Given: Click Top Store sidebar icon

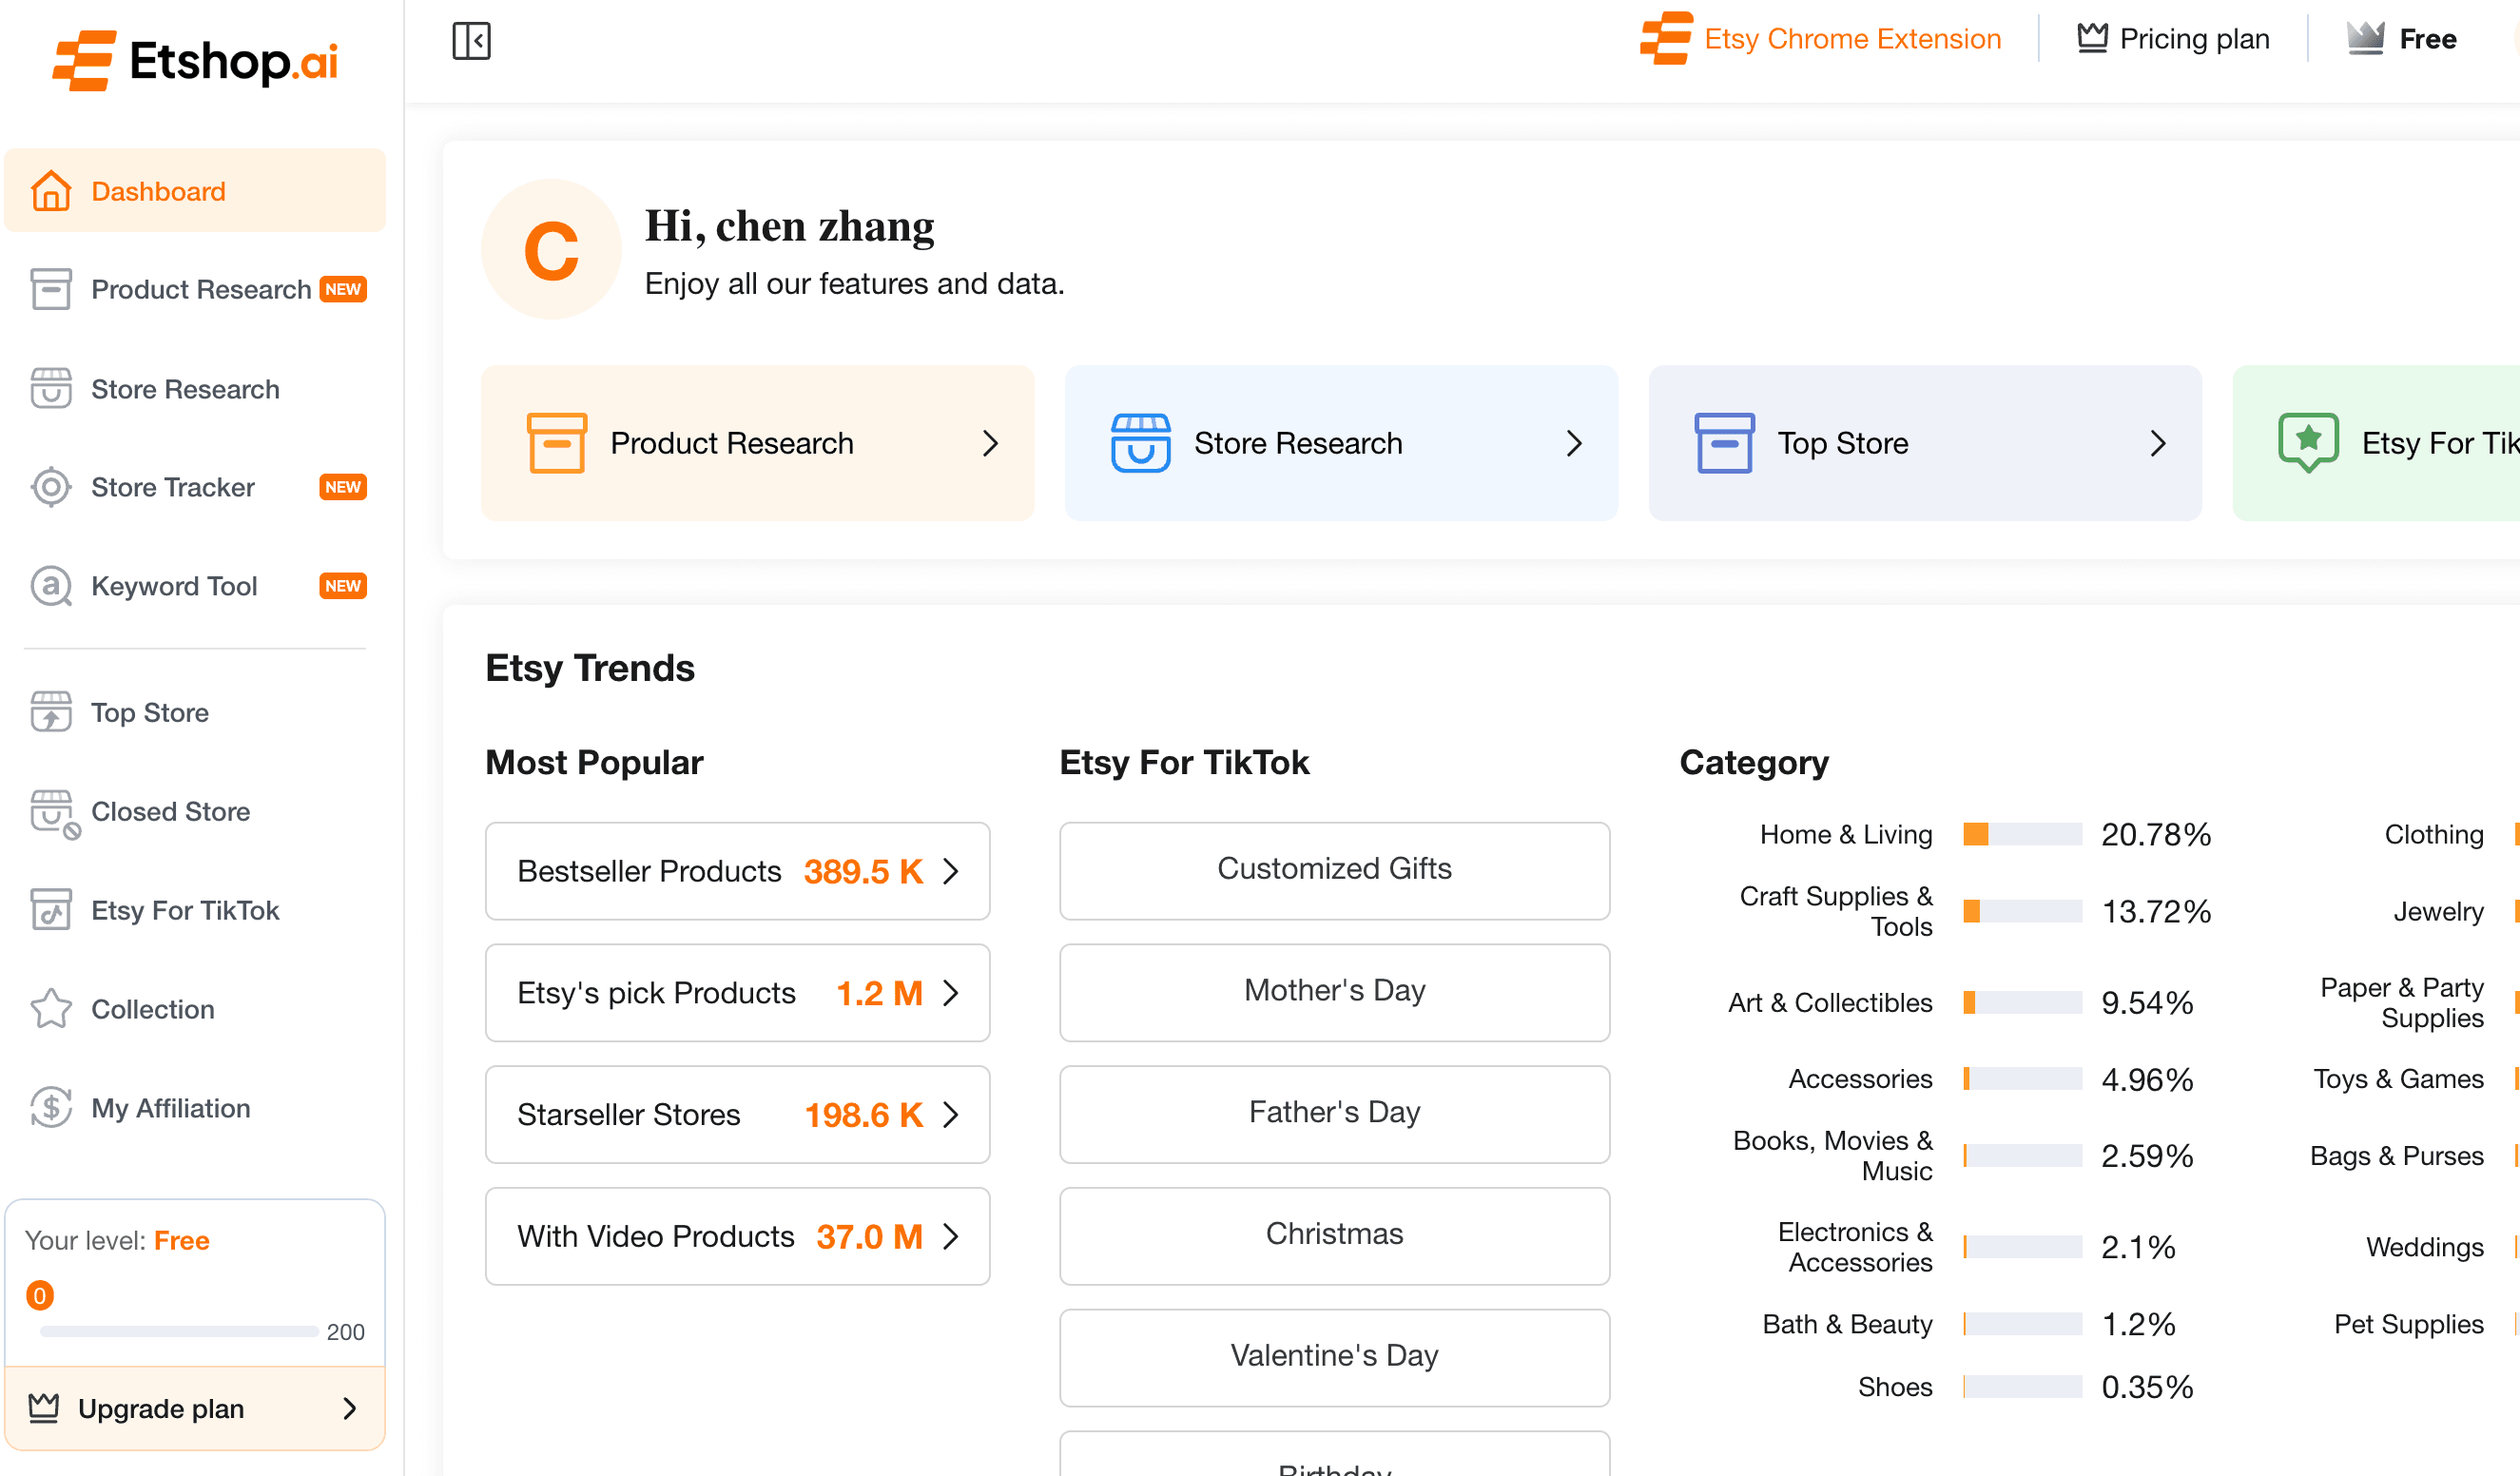Looking at the screenshot, I should coord(51,712).
